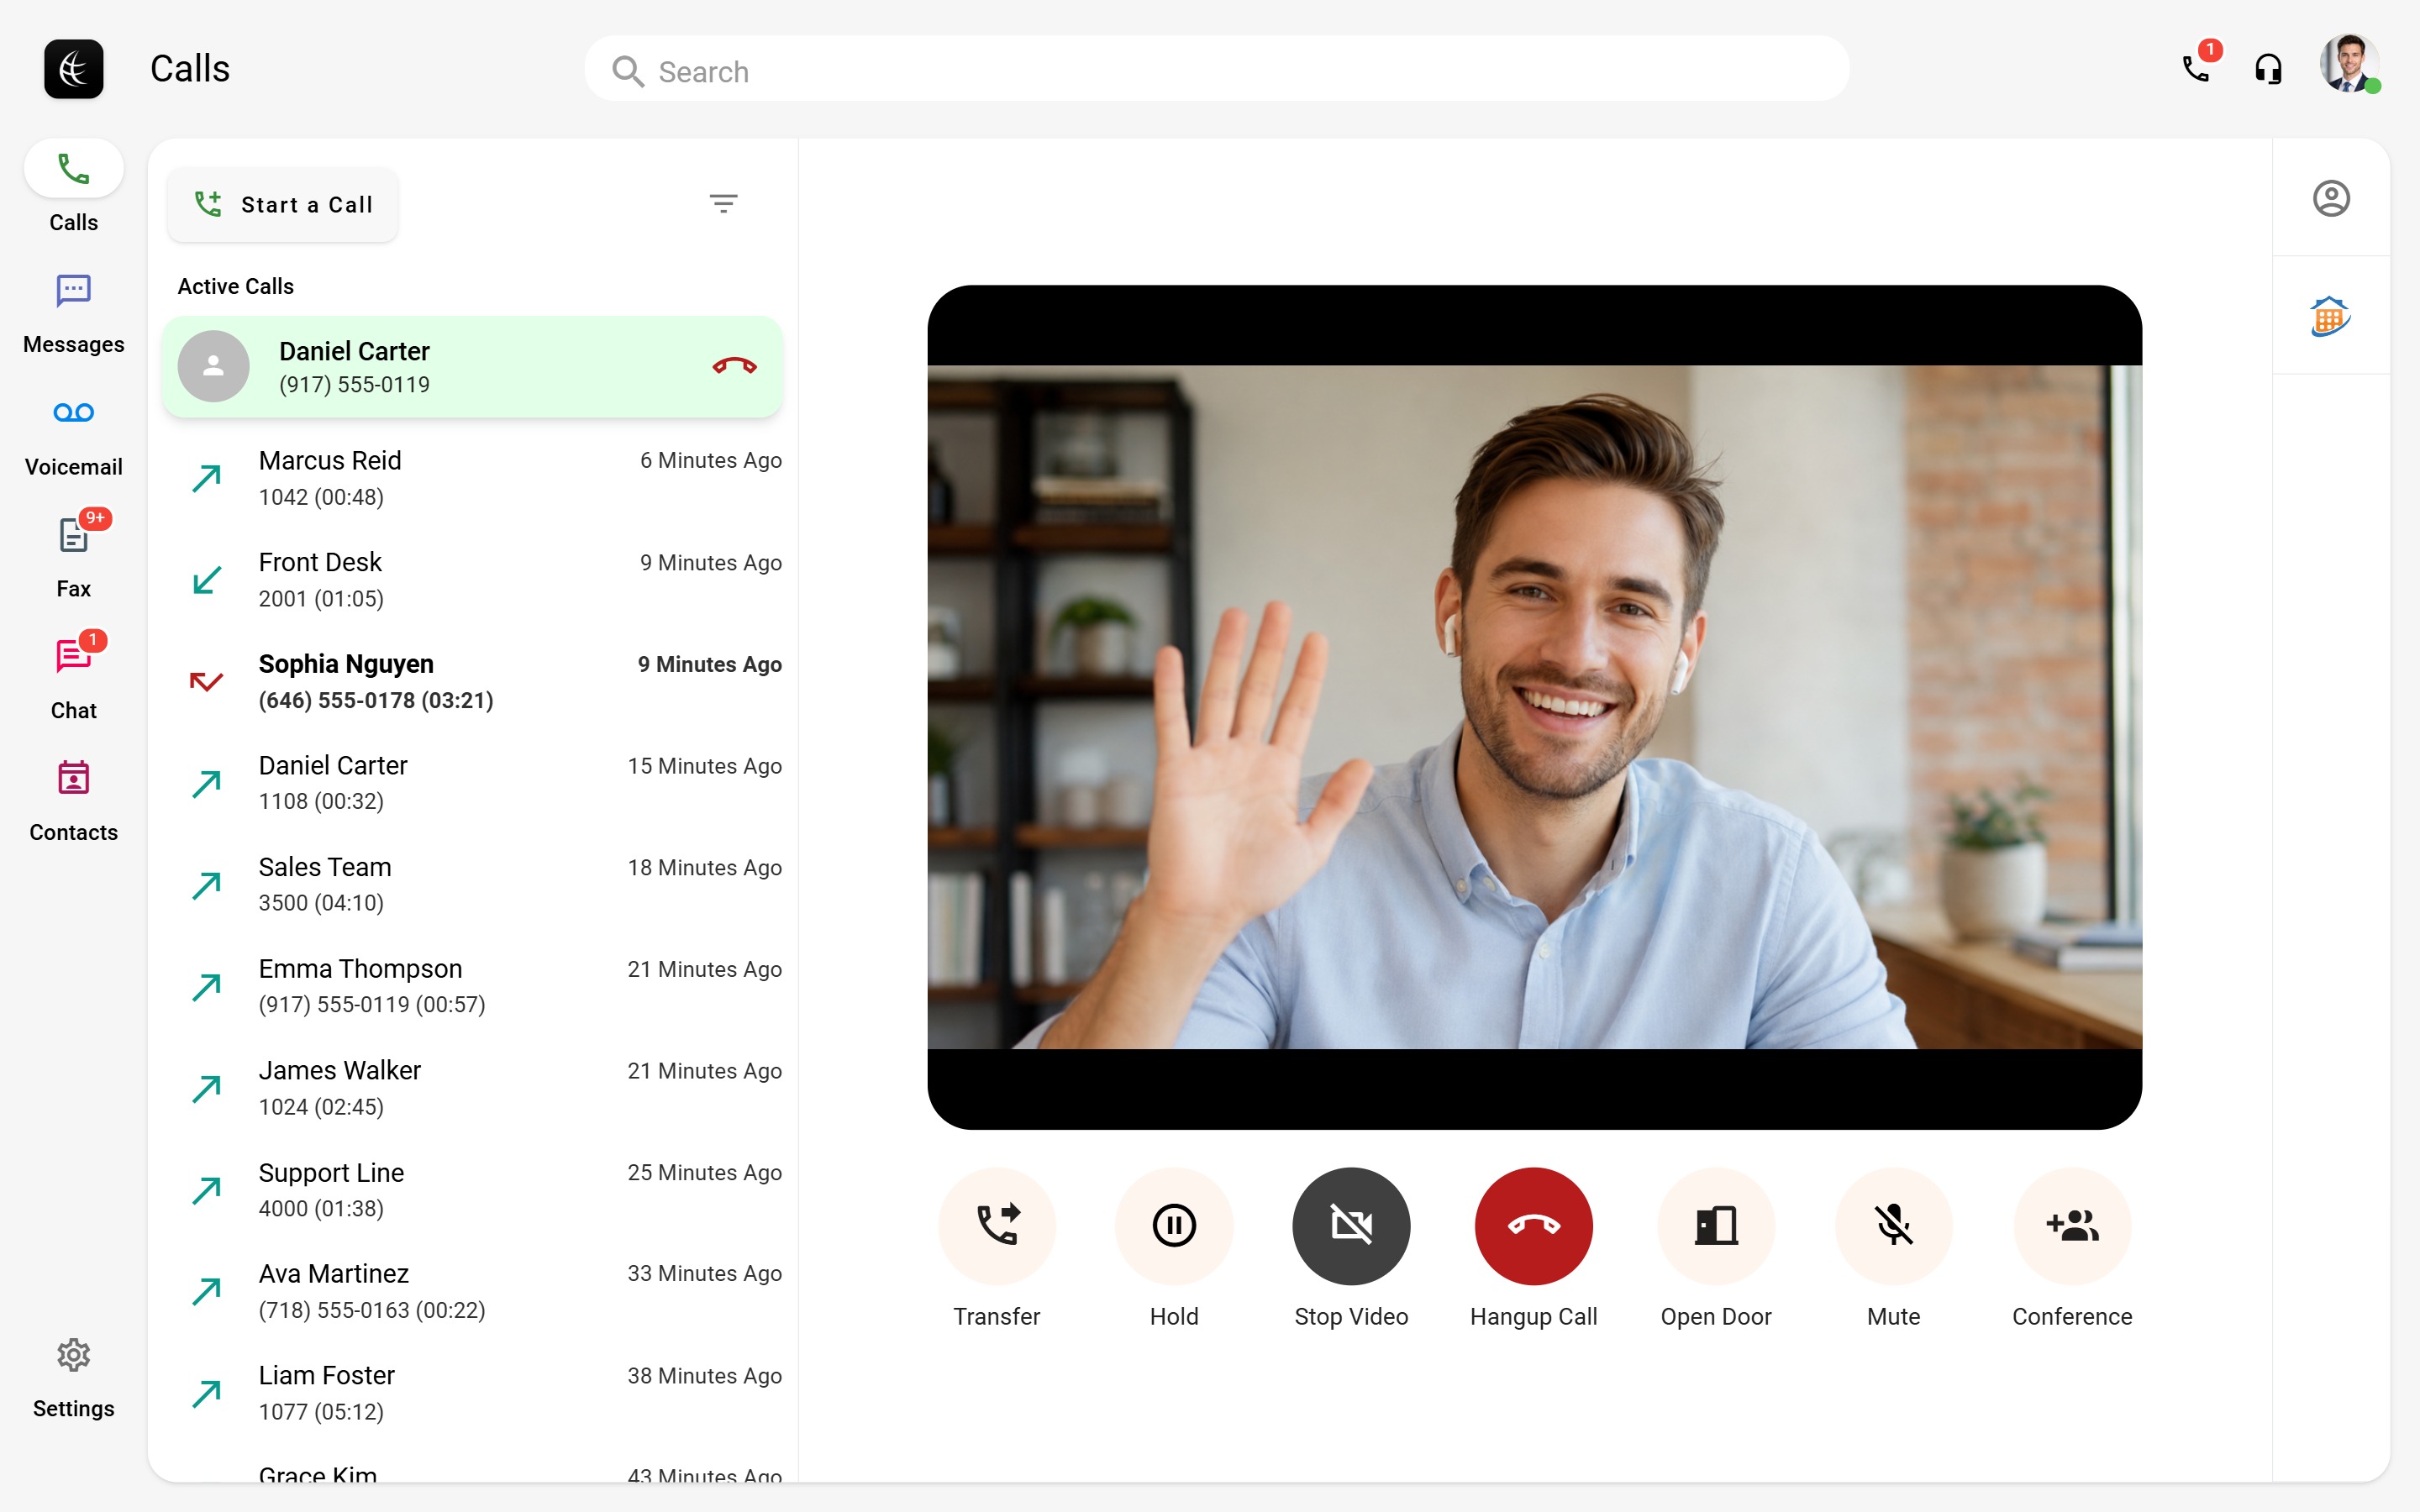Open the Chat section
The width and height of the screenshot is (2420, 1512).
(73, 679)
